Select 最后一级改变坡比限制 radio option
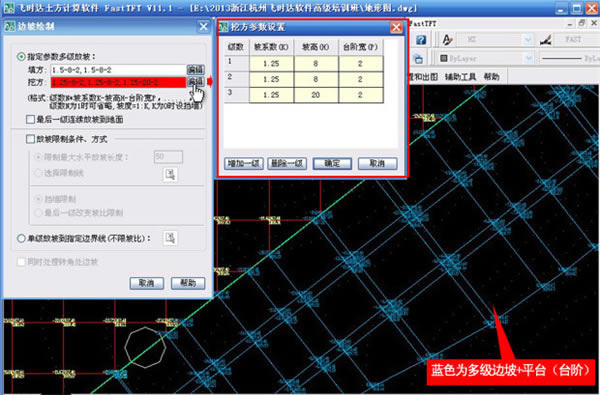Image resolution: width=600 pixels, height=395 pixels. pos(38,213)
